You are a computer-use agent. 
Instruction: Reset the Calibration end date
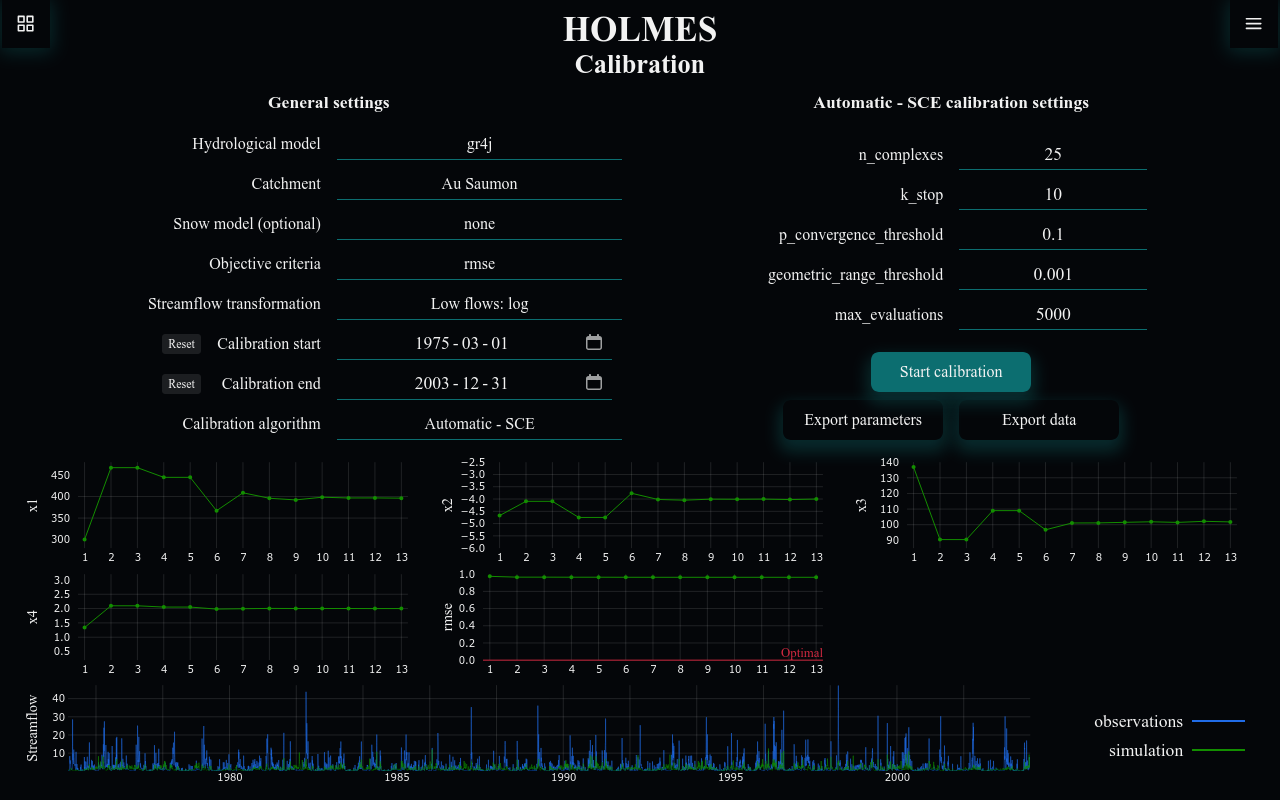[181, 383]
